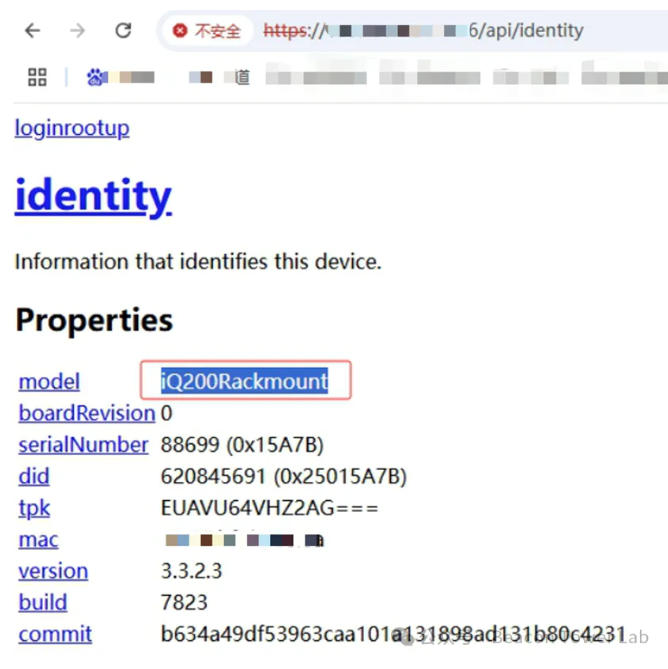Open the did property link
The image size is (668, 669).
34,476
